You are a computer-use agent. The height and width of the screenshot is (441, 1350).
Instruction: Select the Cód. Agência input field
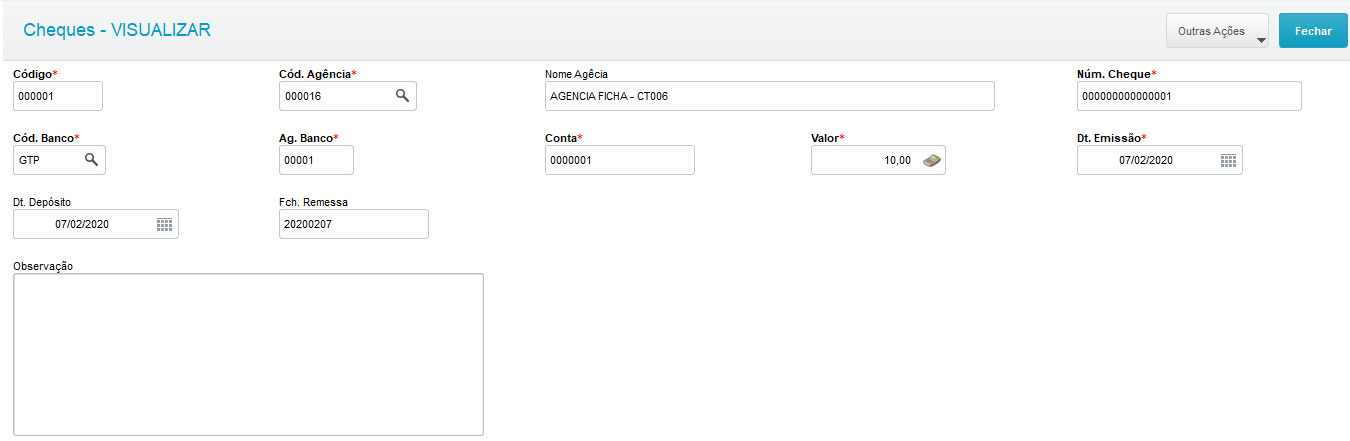(335, 96)
